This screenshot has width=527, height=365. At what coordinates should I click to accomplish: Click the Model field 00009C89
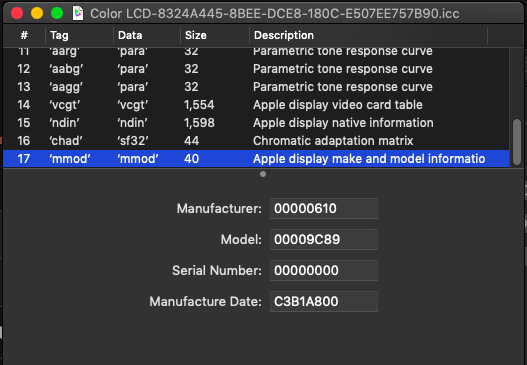324,239
